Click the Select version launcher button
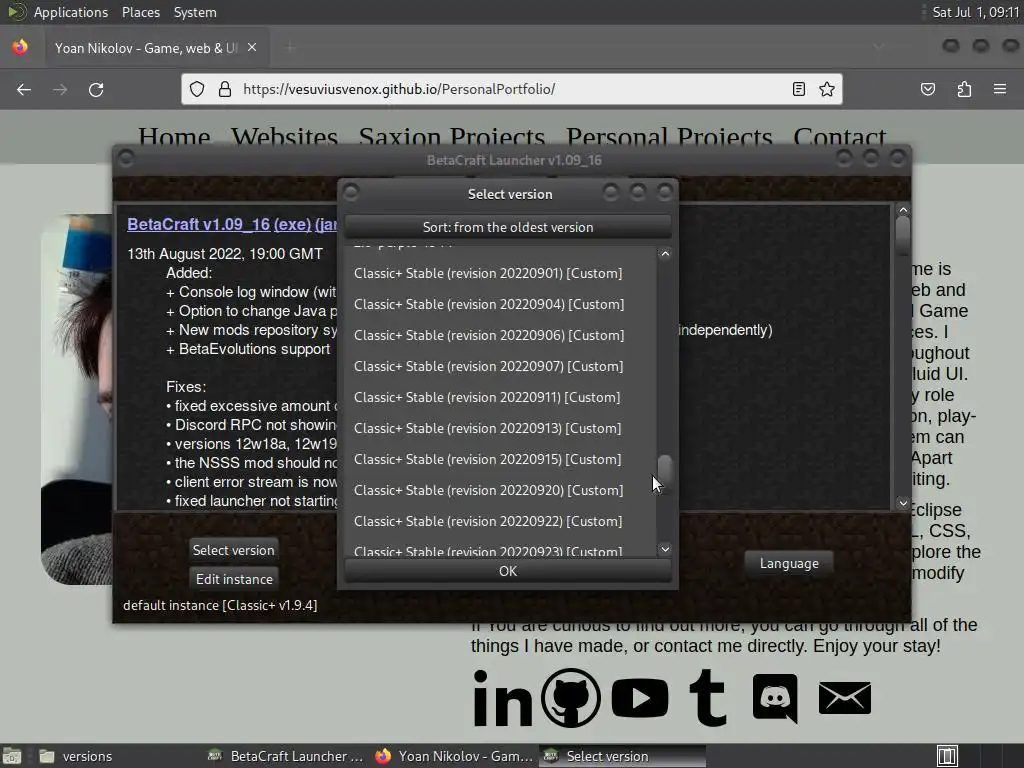The image size is (1024, 768). point(233,551)
